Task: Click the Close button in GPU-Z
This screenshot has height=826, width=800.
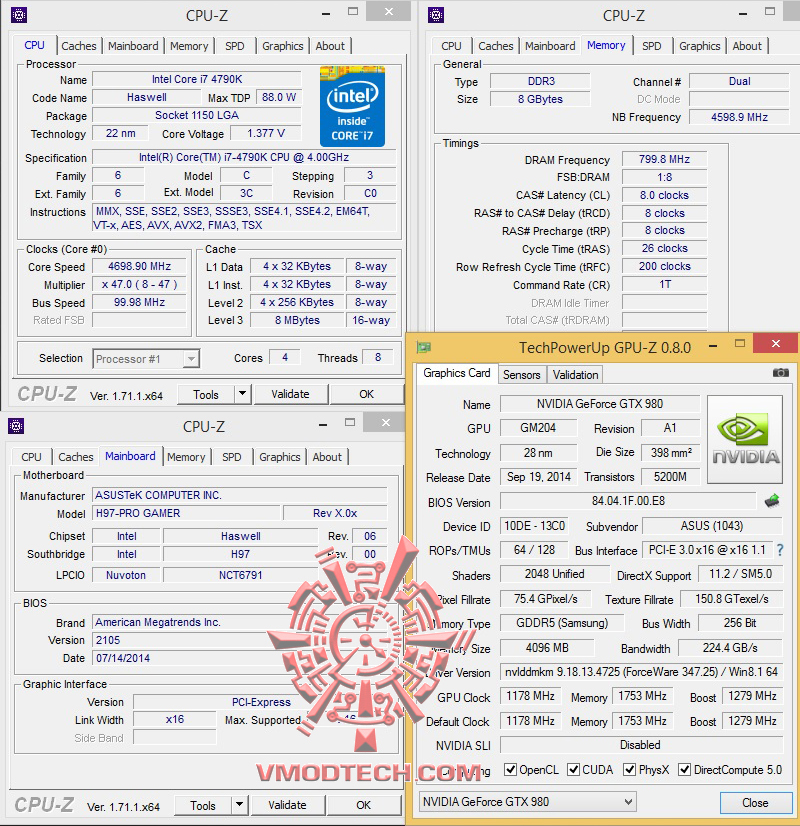Action: [755, 802]
